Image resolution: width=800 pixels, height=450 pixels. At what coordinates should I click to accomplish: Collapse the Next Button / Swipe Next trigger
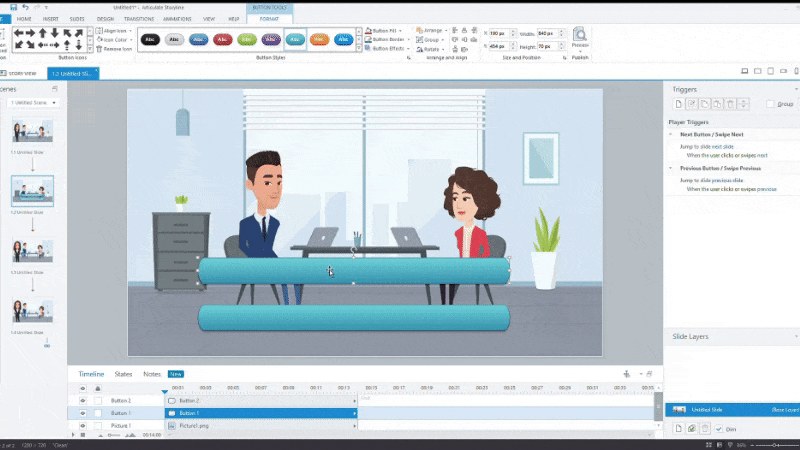click(x=672, y=134)
